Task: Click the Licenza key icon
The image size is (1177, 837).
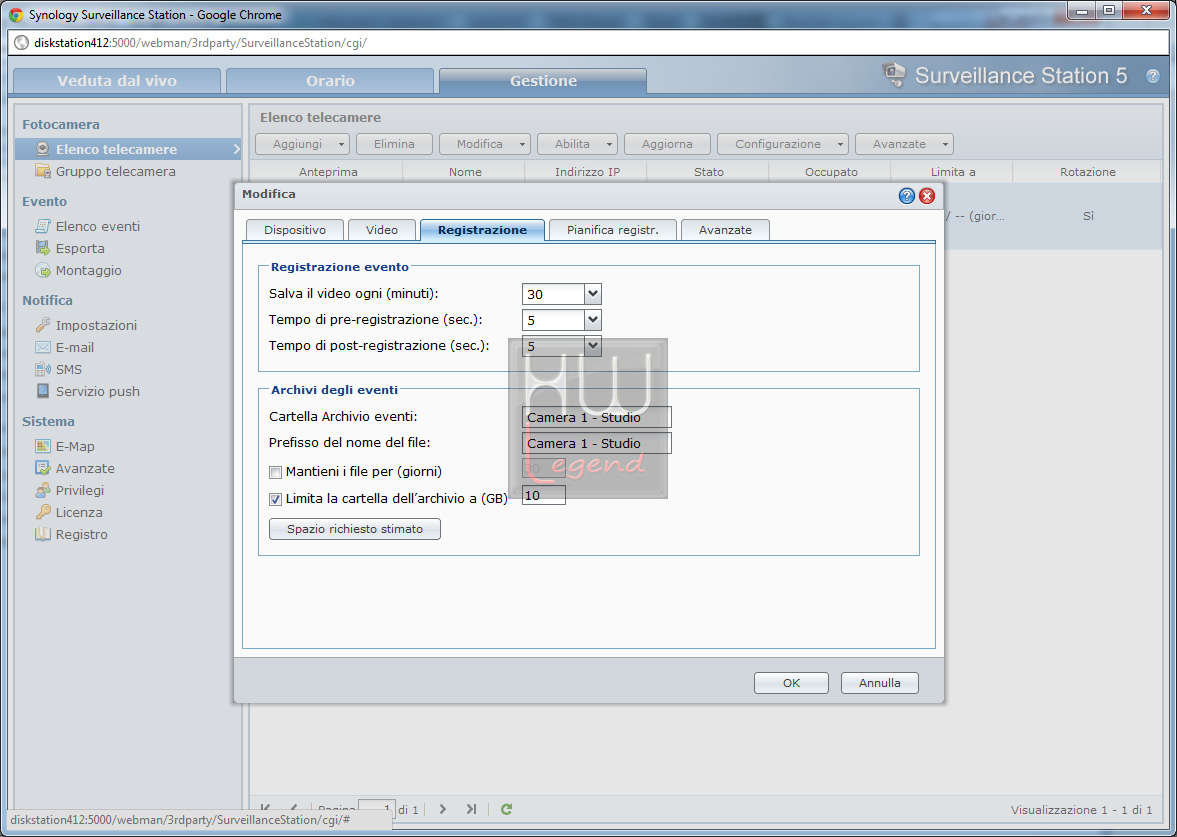Action: point(43,512)
